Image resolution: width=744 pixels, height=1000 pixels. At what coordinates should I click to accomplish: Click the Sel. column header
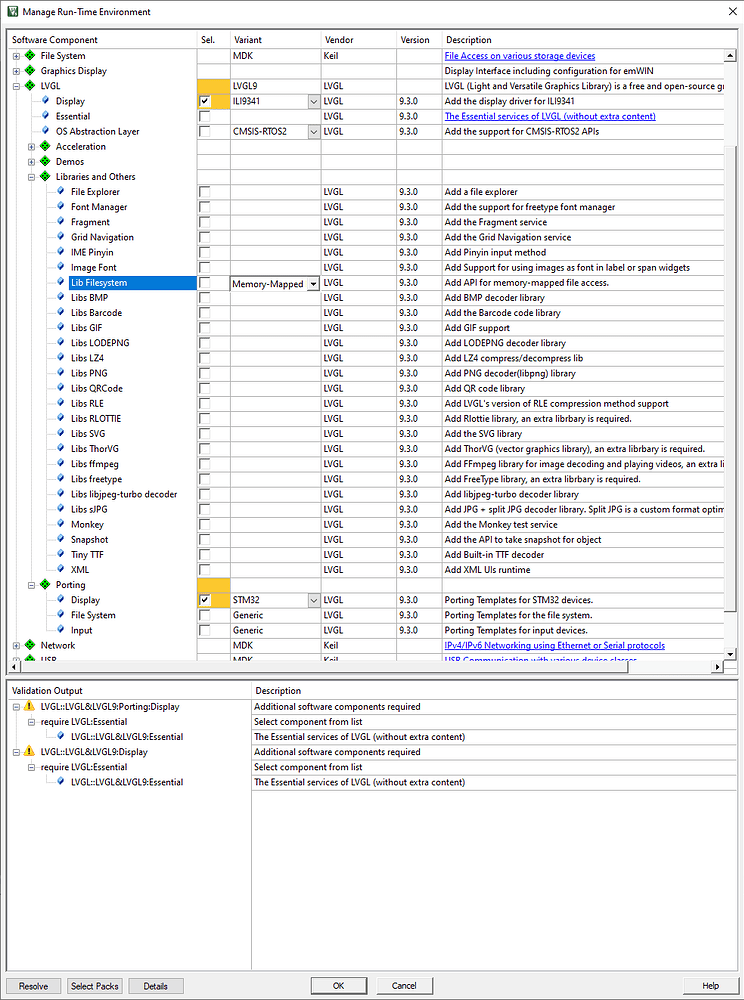214,40
